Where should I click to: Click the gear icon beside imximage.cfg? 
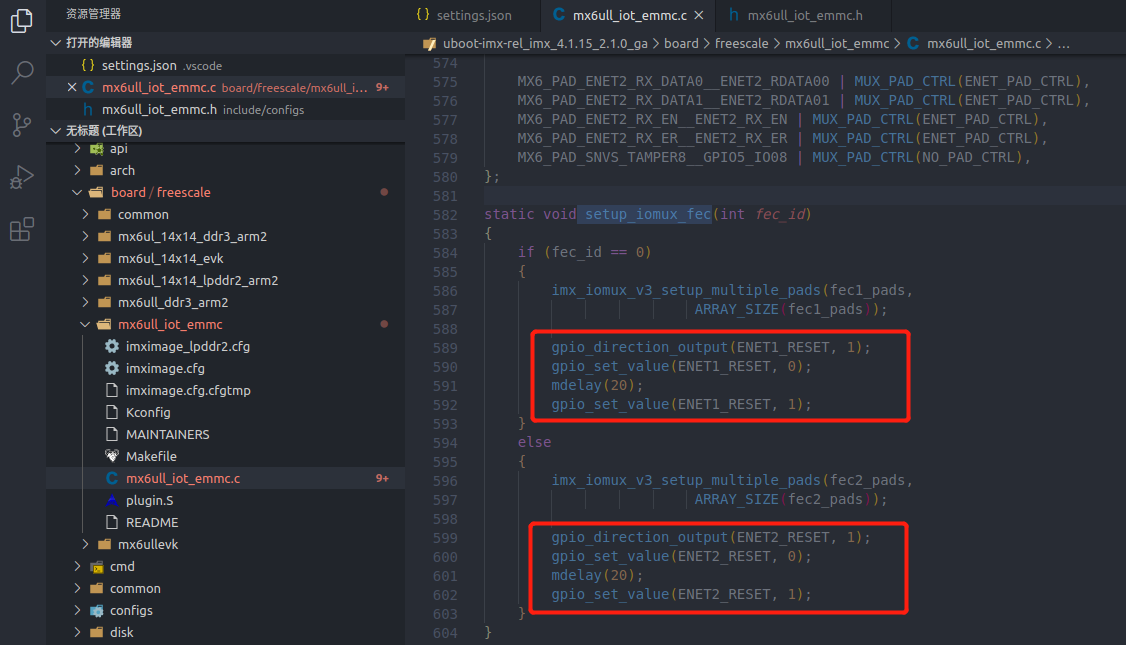[113, 368]
